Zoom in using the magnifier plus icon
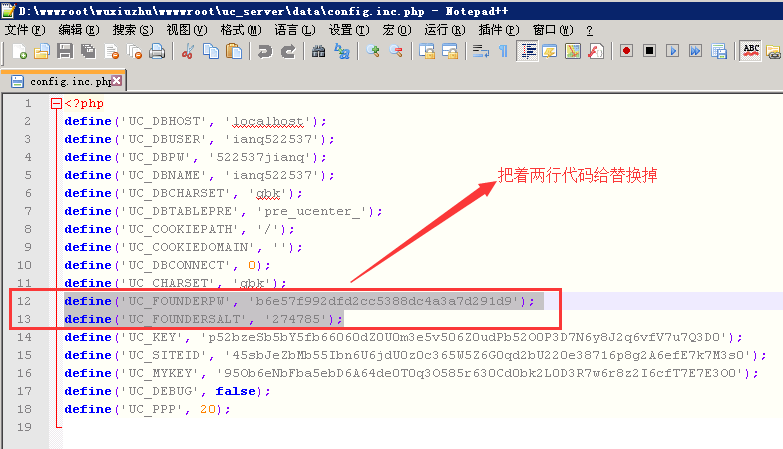The width and height of the screenshot is (783, 449). click(373, 51)
